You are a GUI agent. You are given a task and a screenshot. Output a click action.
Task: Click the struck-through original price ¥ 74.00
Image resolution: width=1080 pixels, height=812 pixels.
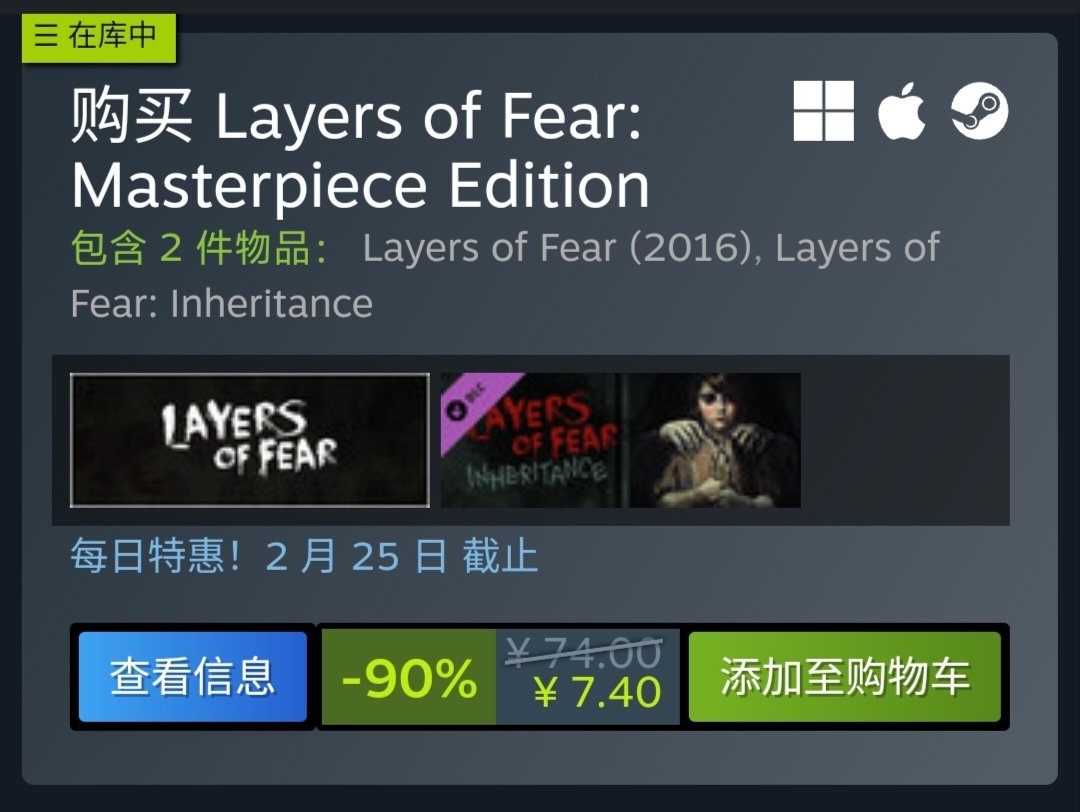tap(583, 652)
